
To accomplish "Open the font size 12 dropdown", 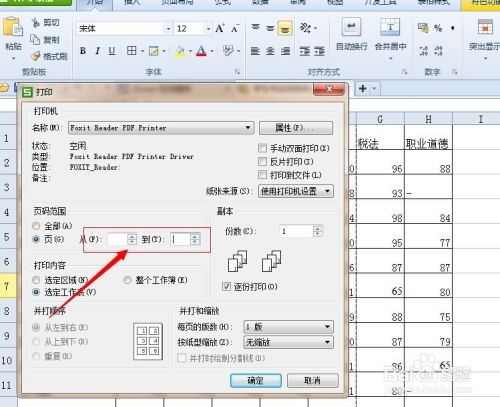I will click(x=208, y=29).
